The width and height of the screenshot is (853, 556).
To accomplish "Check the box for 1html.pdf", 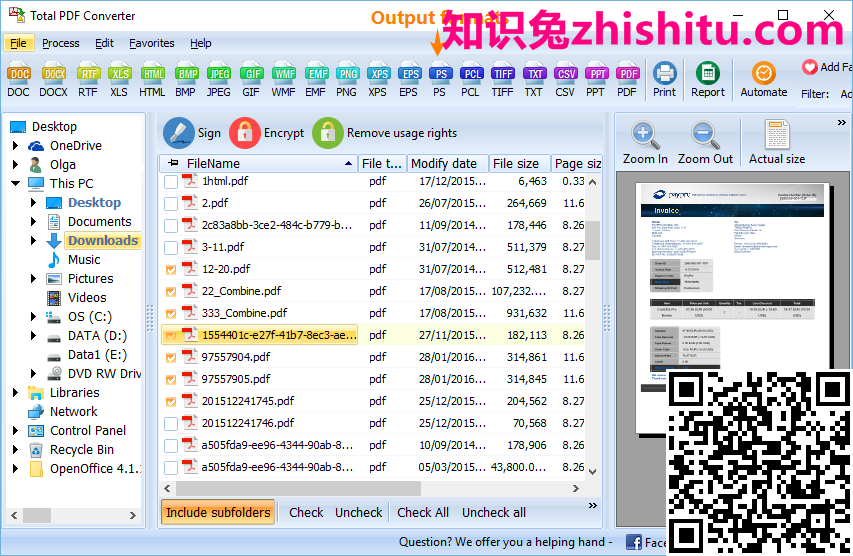I will point(171,182).
